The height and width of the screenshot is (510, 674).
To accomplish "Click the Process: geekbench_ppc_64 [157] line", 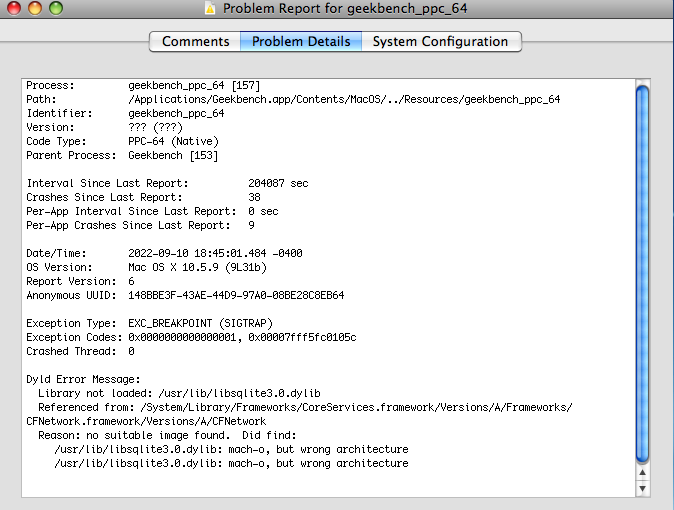I will (143, 86).
